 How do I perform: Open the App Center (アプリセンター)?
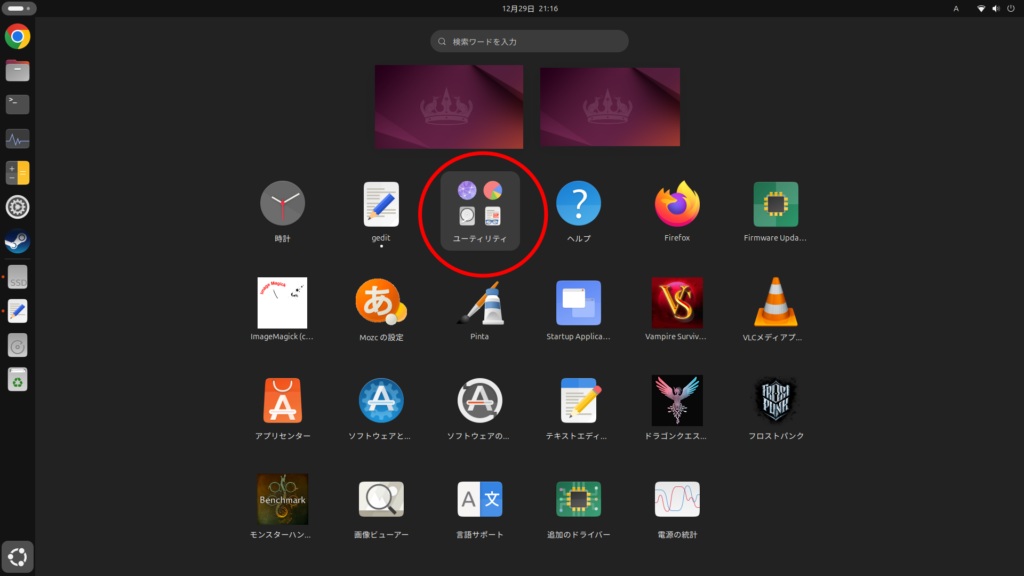pos(282,401)
